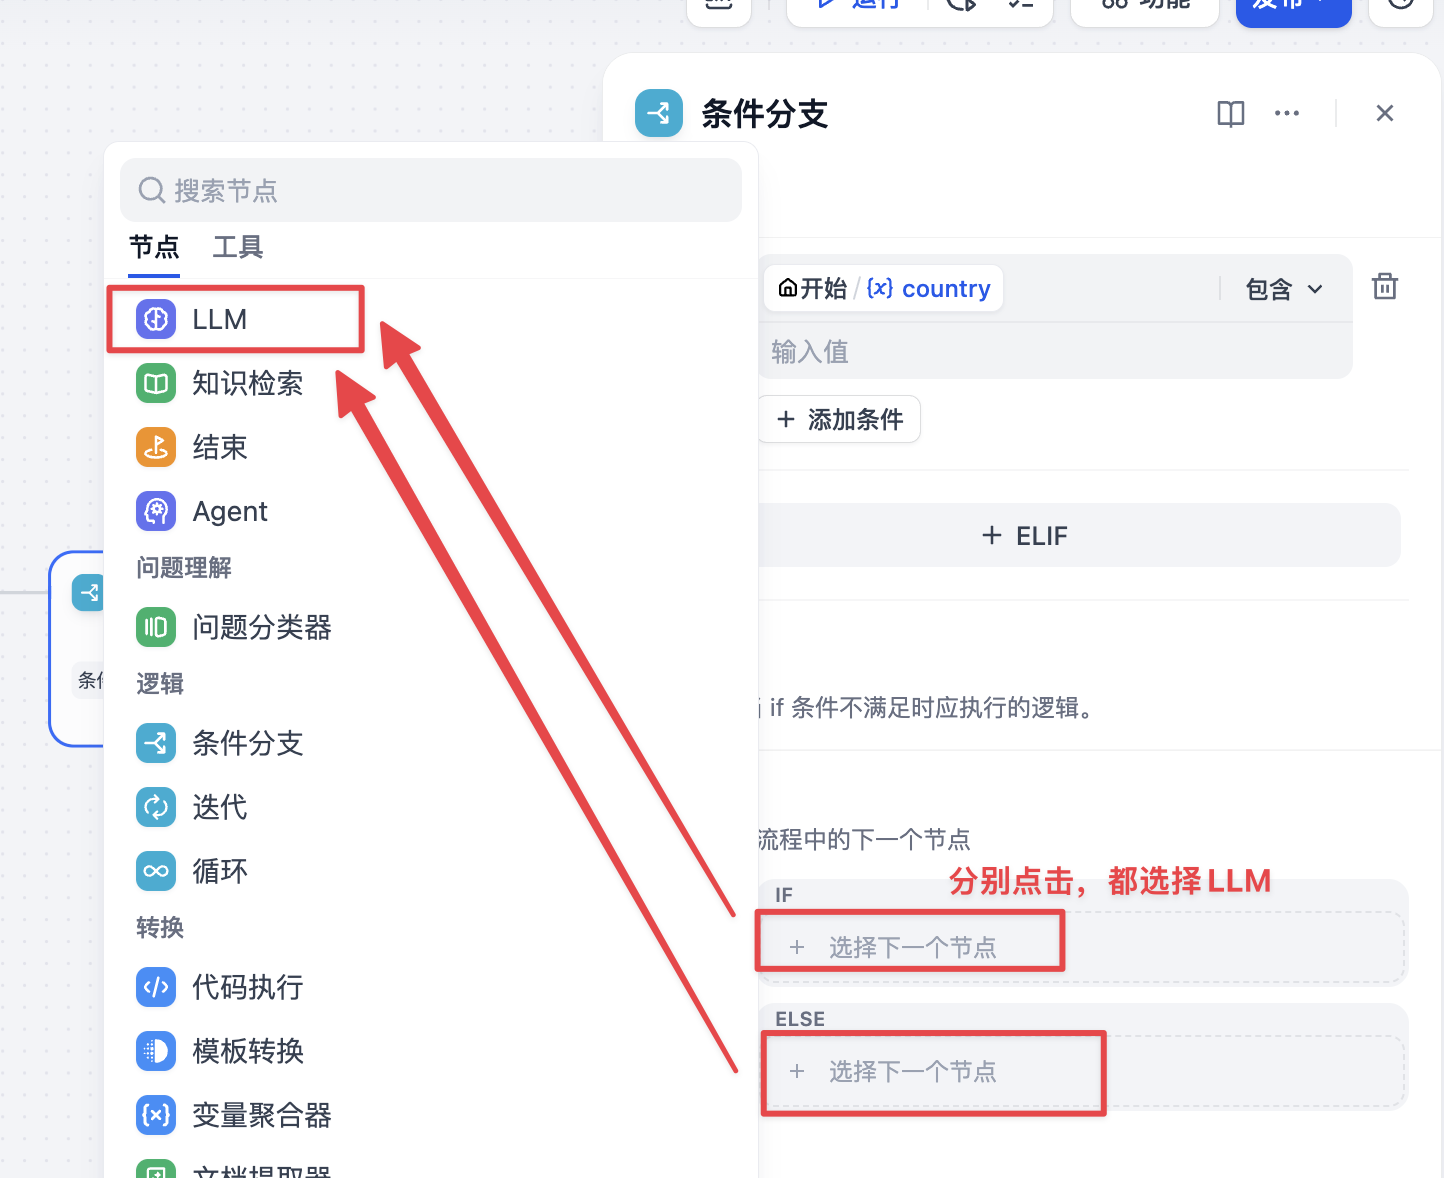
Task: Click the 问题理解 section label
Action: click(x=184, y=568)
